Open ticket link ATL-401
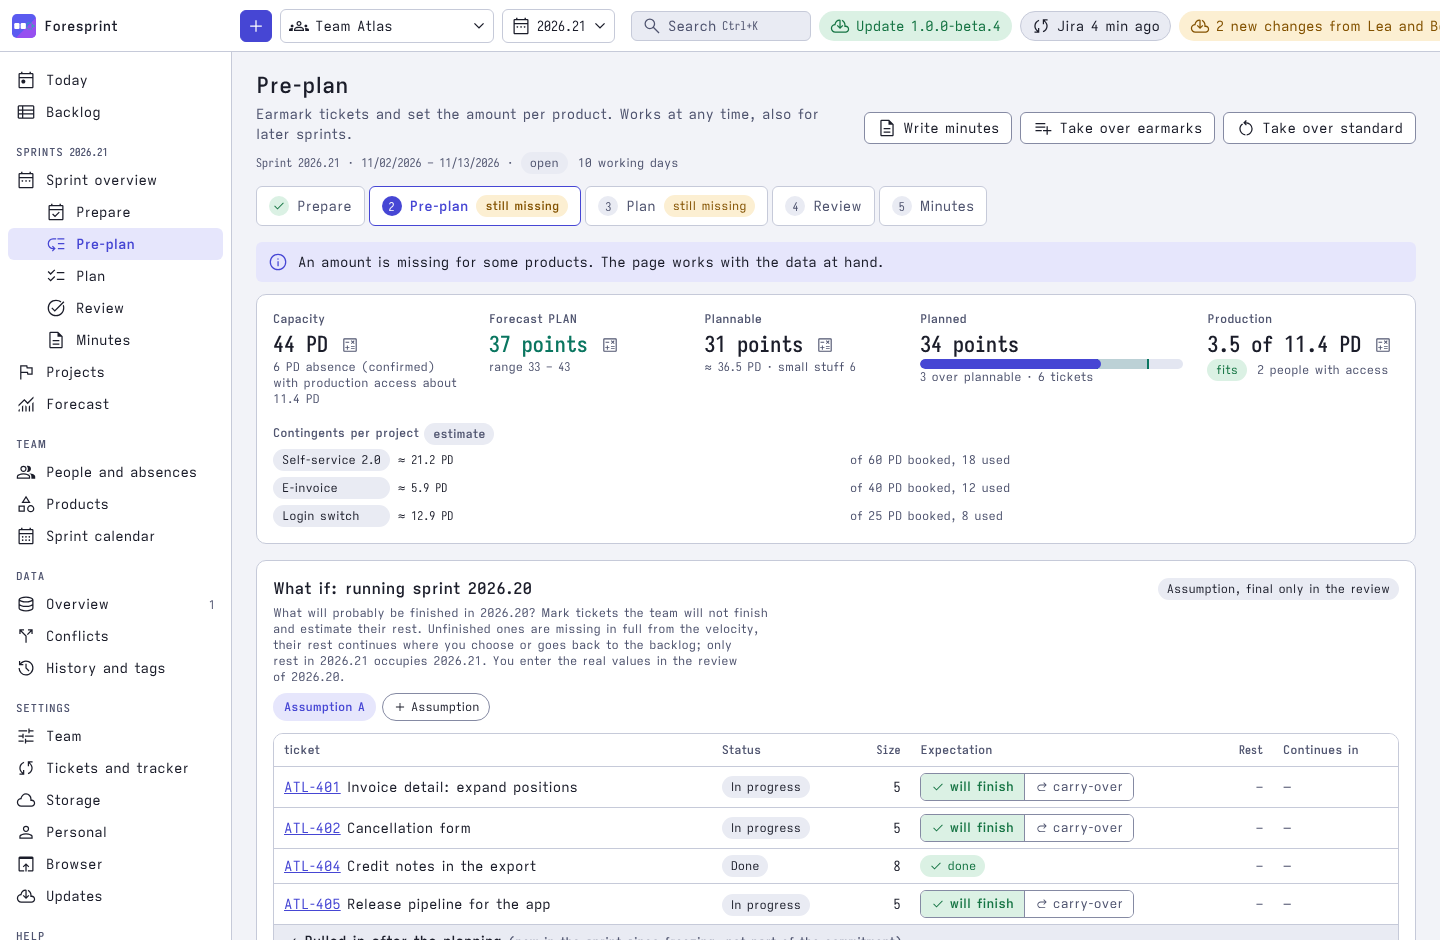 click(312, 787)
